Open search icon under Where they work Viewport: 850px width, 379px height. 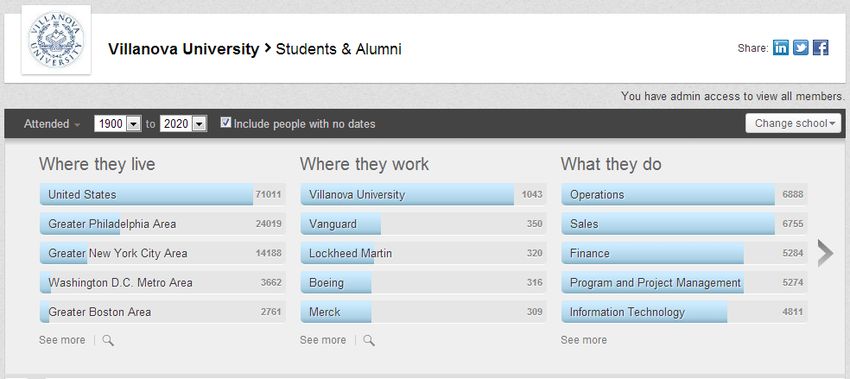369,341
